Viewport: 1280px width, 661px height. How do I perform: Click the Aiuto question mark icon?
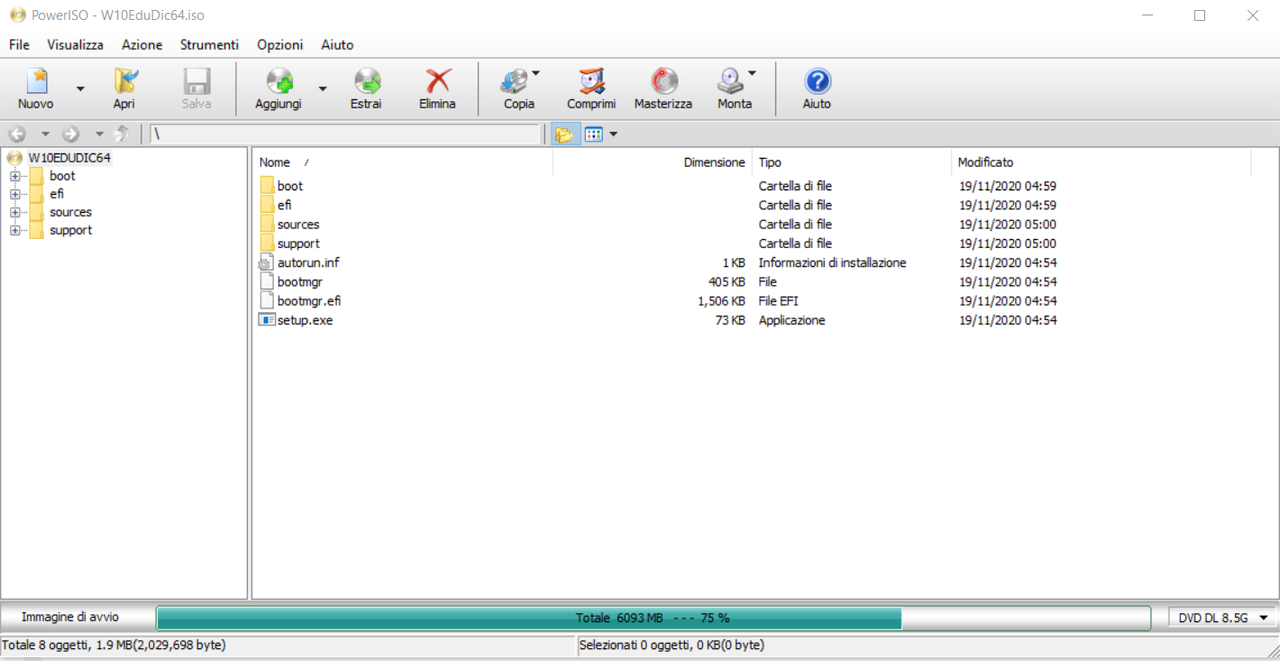[x=817, y=81]
